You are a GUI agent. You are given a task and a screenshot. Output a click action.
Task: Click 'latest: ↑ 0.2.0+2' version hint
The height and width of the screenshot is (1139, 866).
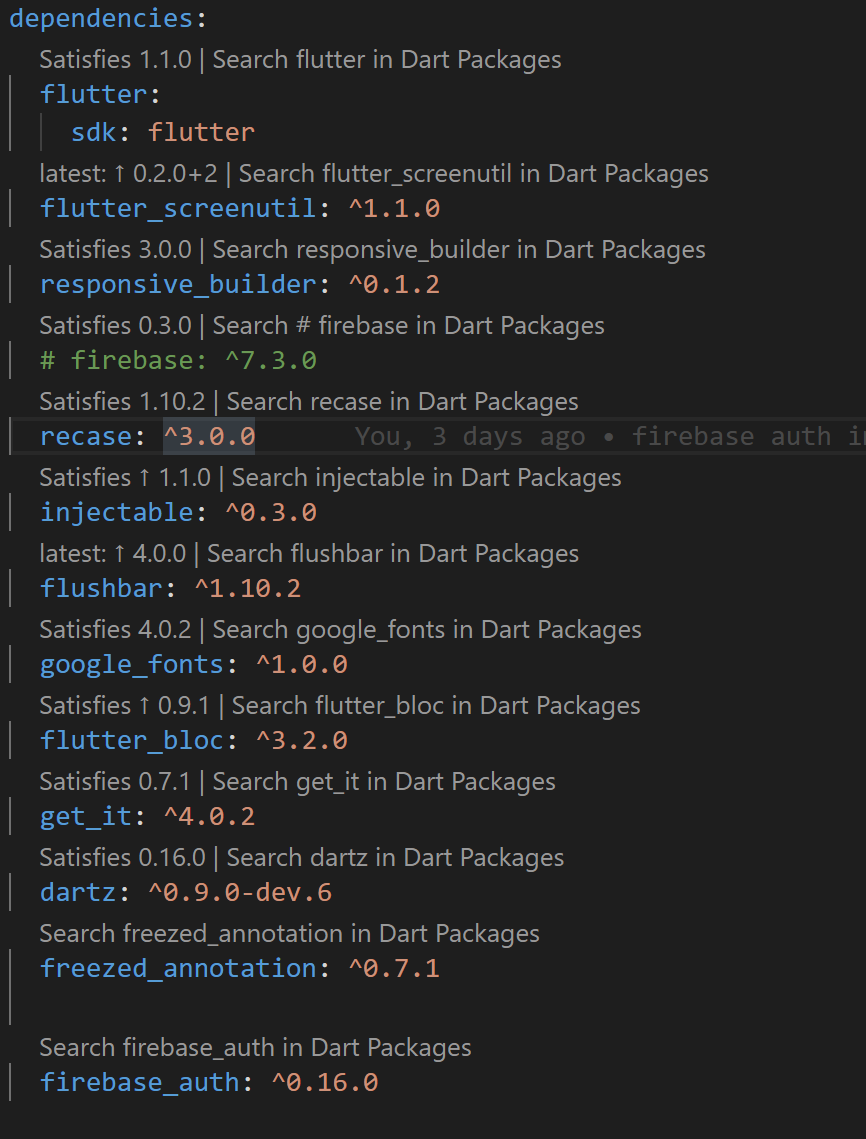[x=129, y=174]
